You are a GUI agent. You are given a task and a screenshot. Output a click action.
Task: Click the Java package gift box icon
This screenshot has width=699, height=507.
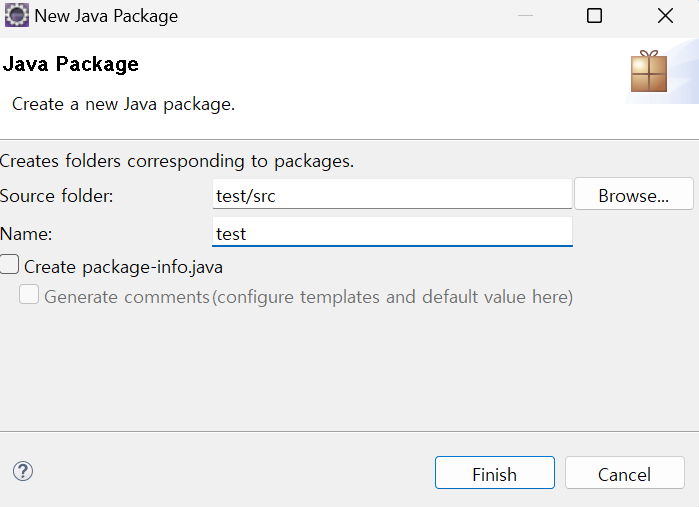[648, 72]
